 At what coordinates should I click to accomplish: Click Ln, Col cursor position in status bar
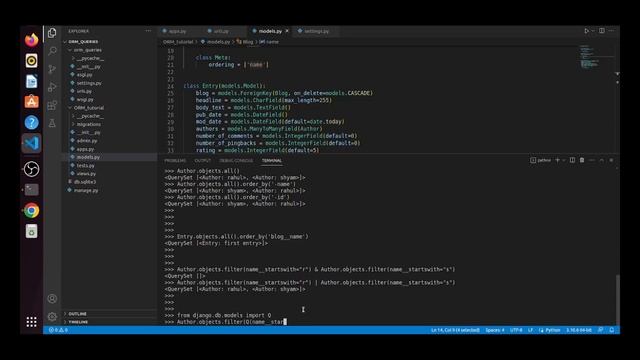click(455, 330)
